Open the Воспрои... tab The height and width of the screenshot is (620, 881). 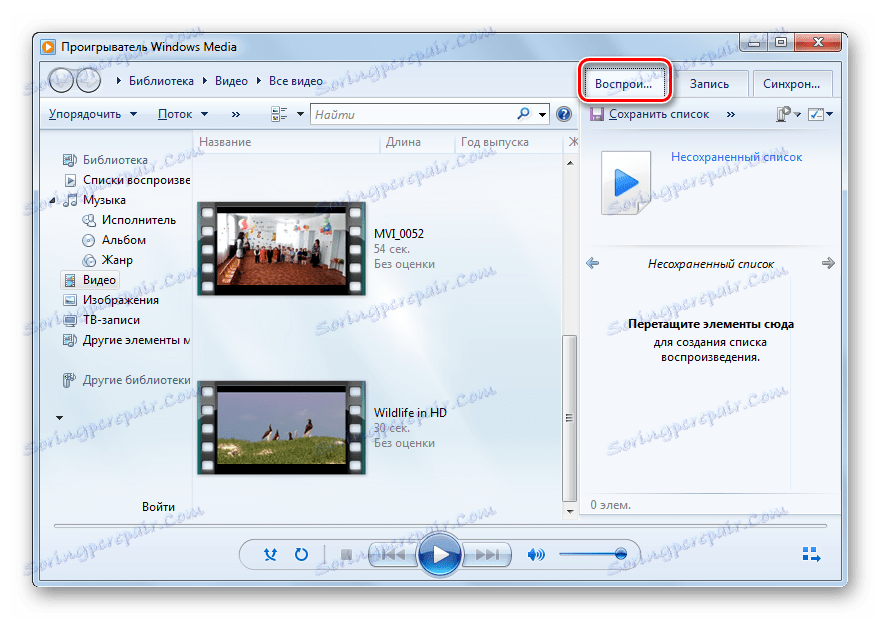point(624,84)
